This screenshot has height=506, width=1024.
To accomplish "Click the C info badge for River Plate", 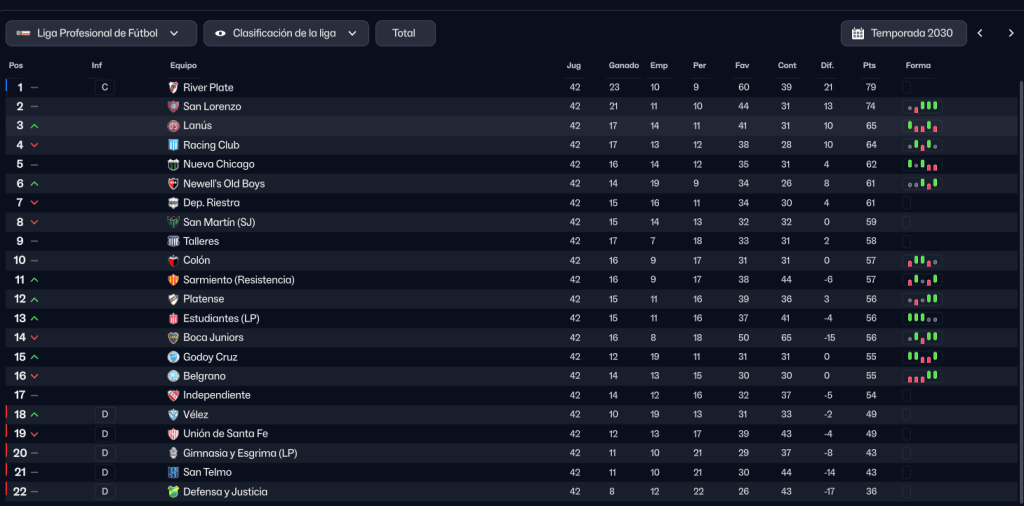I will tap(103, 87).
